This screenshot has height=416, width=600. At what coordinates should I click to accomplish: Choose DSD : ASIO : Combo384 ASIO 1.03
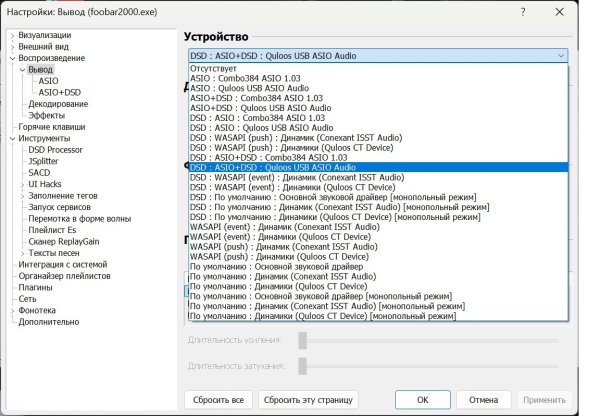378,118
